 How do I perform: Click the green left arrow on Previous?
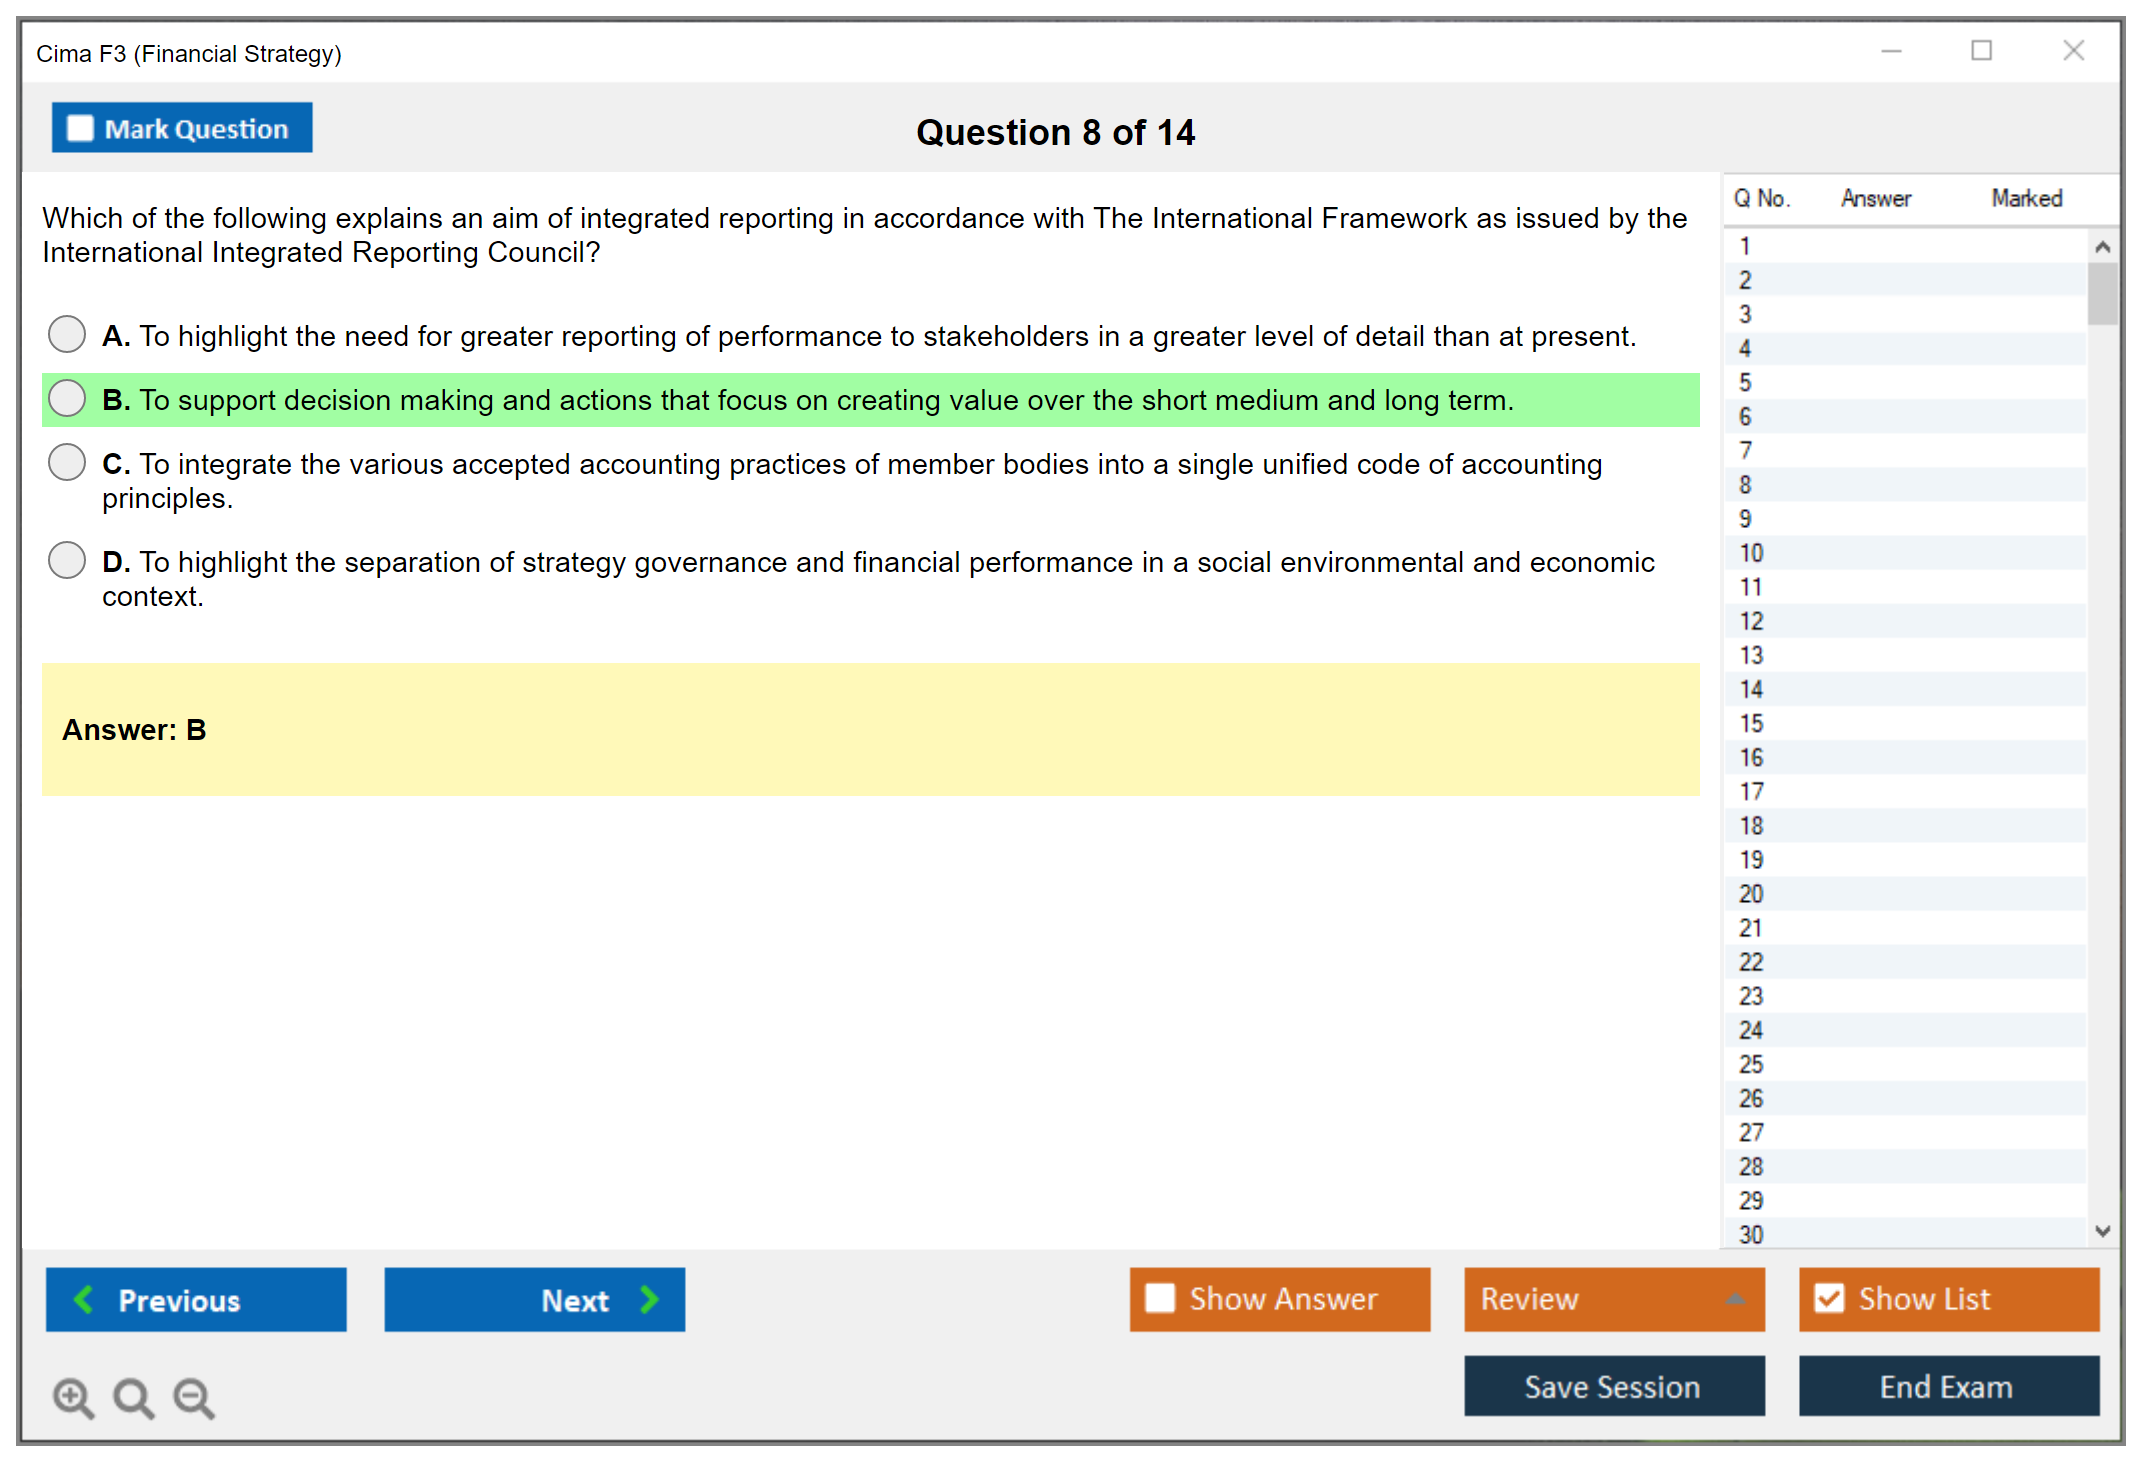click(x=84, y=1299)
